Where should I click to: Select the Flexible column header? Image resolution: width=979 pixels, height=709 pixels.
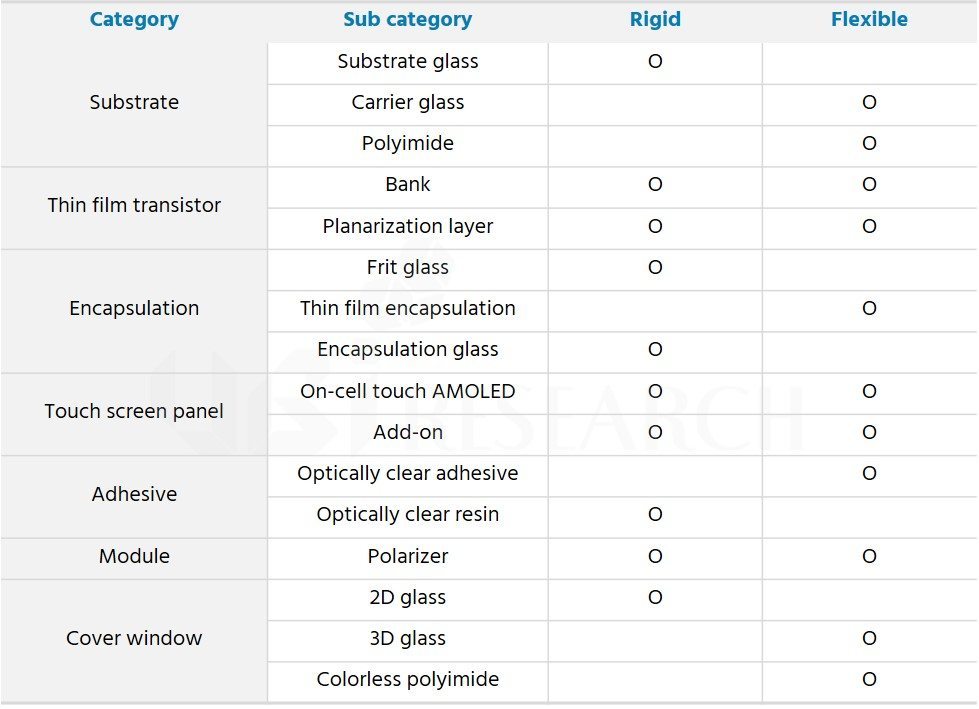[869, 19]
